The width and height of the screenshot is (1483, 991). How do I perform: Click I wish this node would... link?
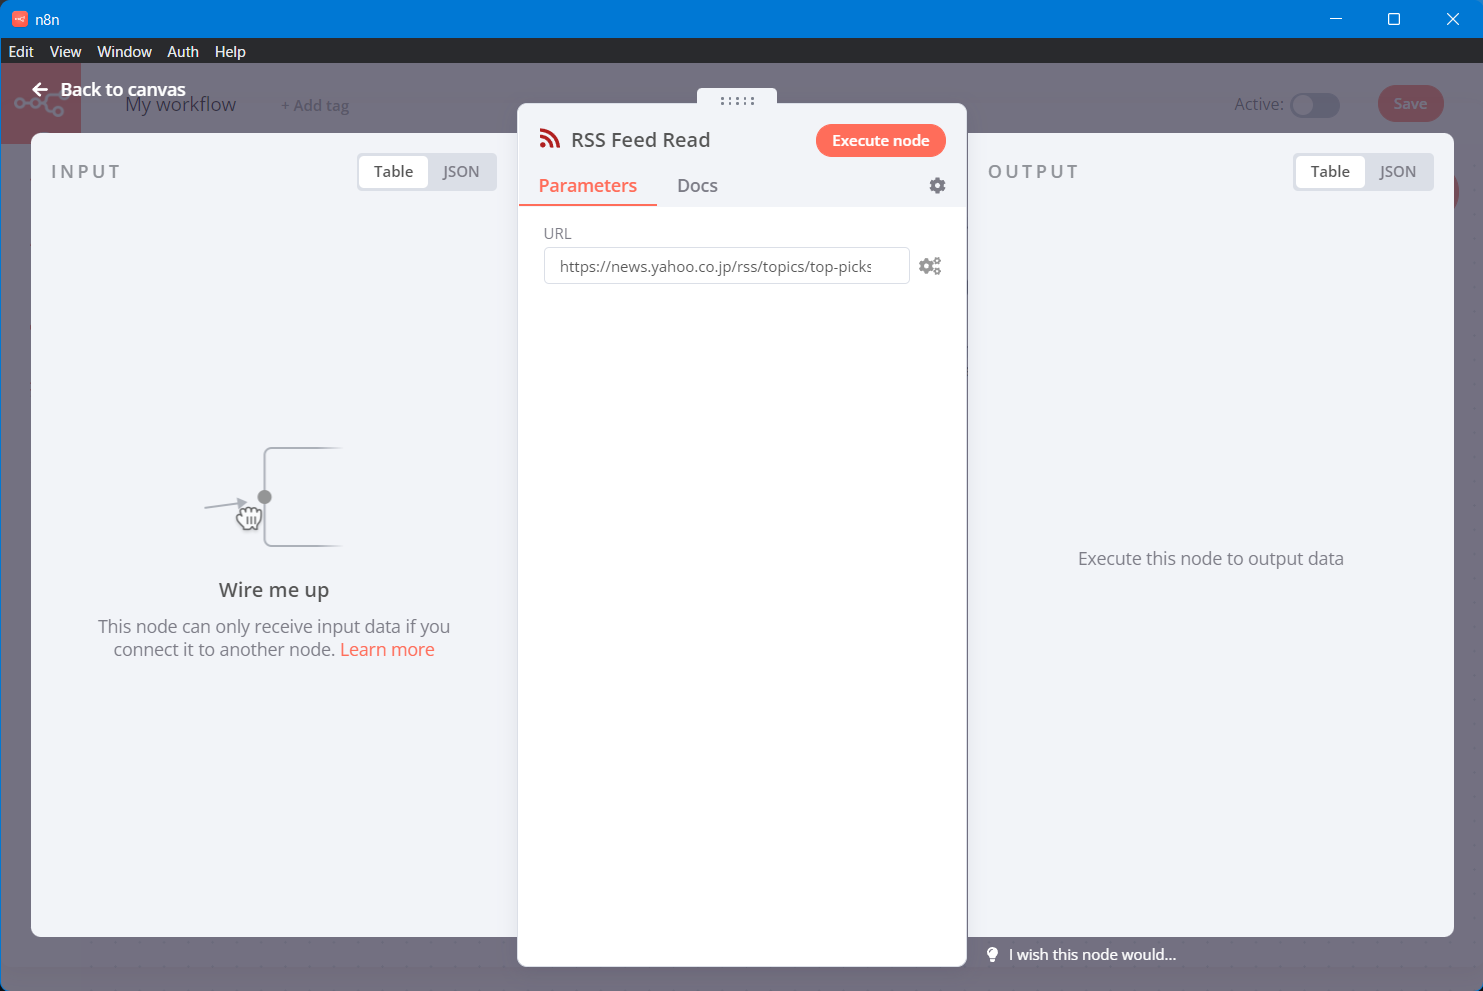[1092, 955]
